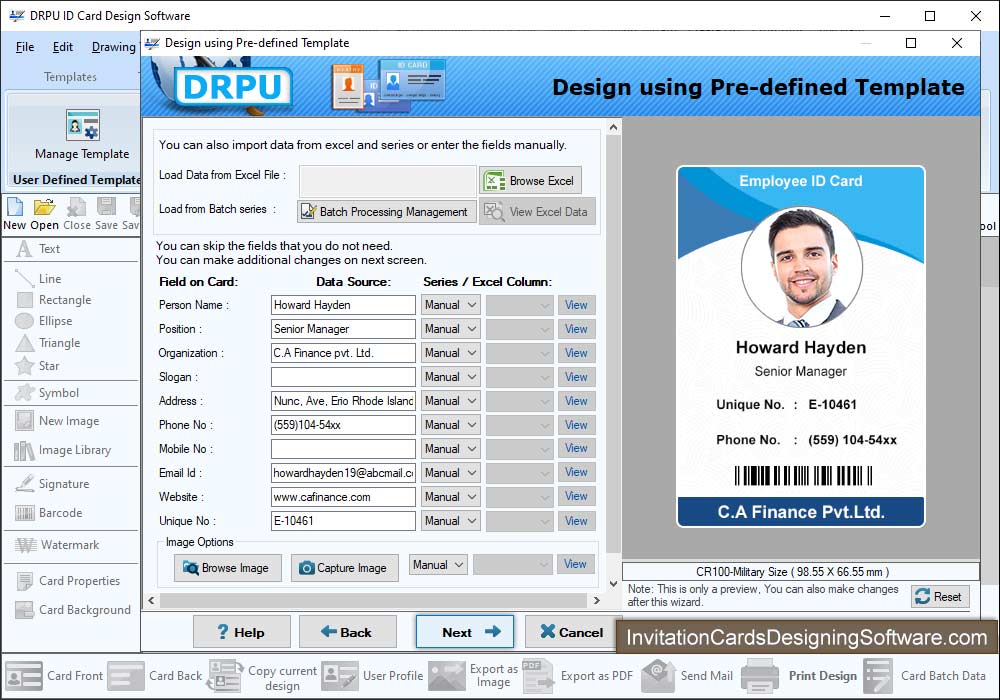Click the Back button
Image resolution: width=1000 pixels, height=700 pixels.
[348, 632]
